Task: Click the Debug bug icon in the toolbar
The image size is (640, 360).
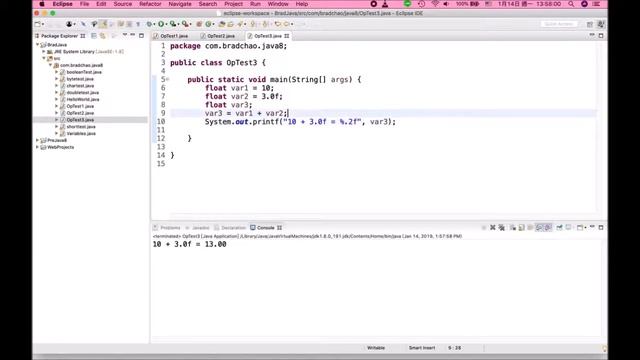Action: tap(149, 24)
